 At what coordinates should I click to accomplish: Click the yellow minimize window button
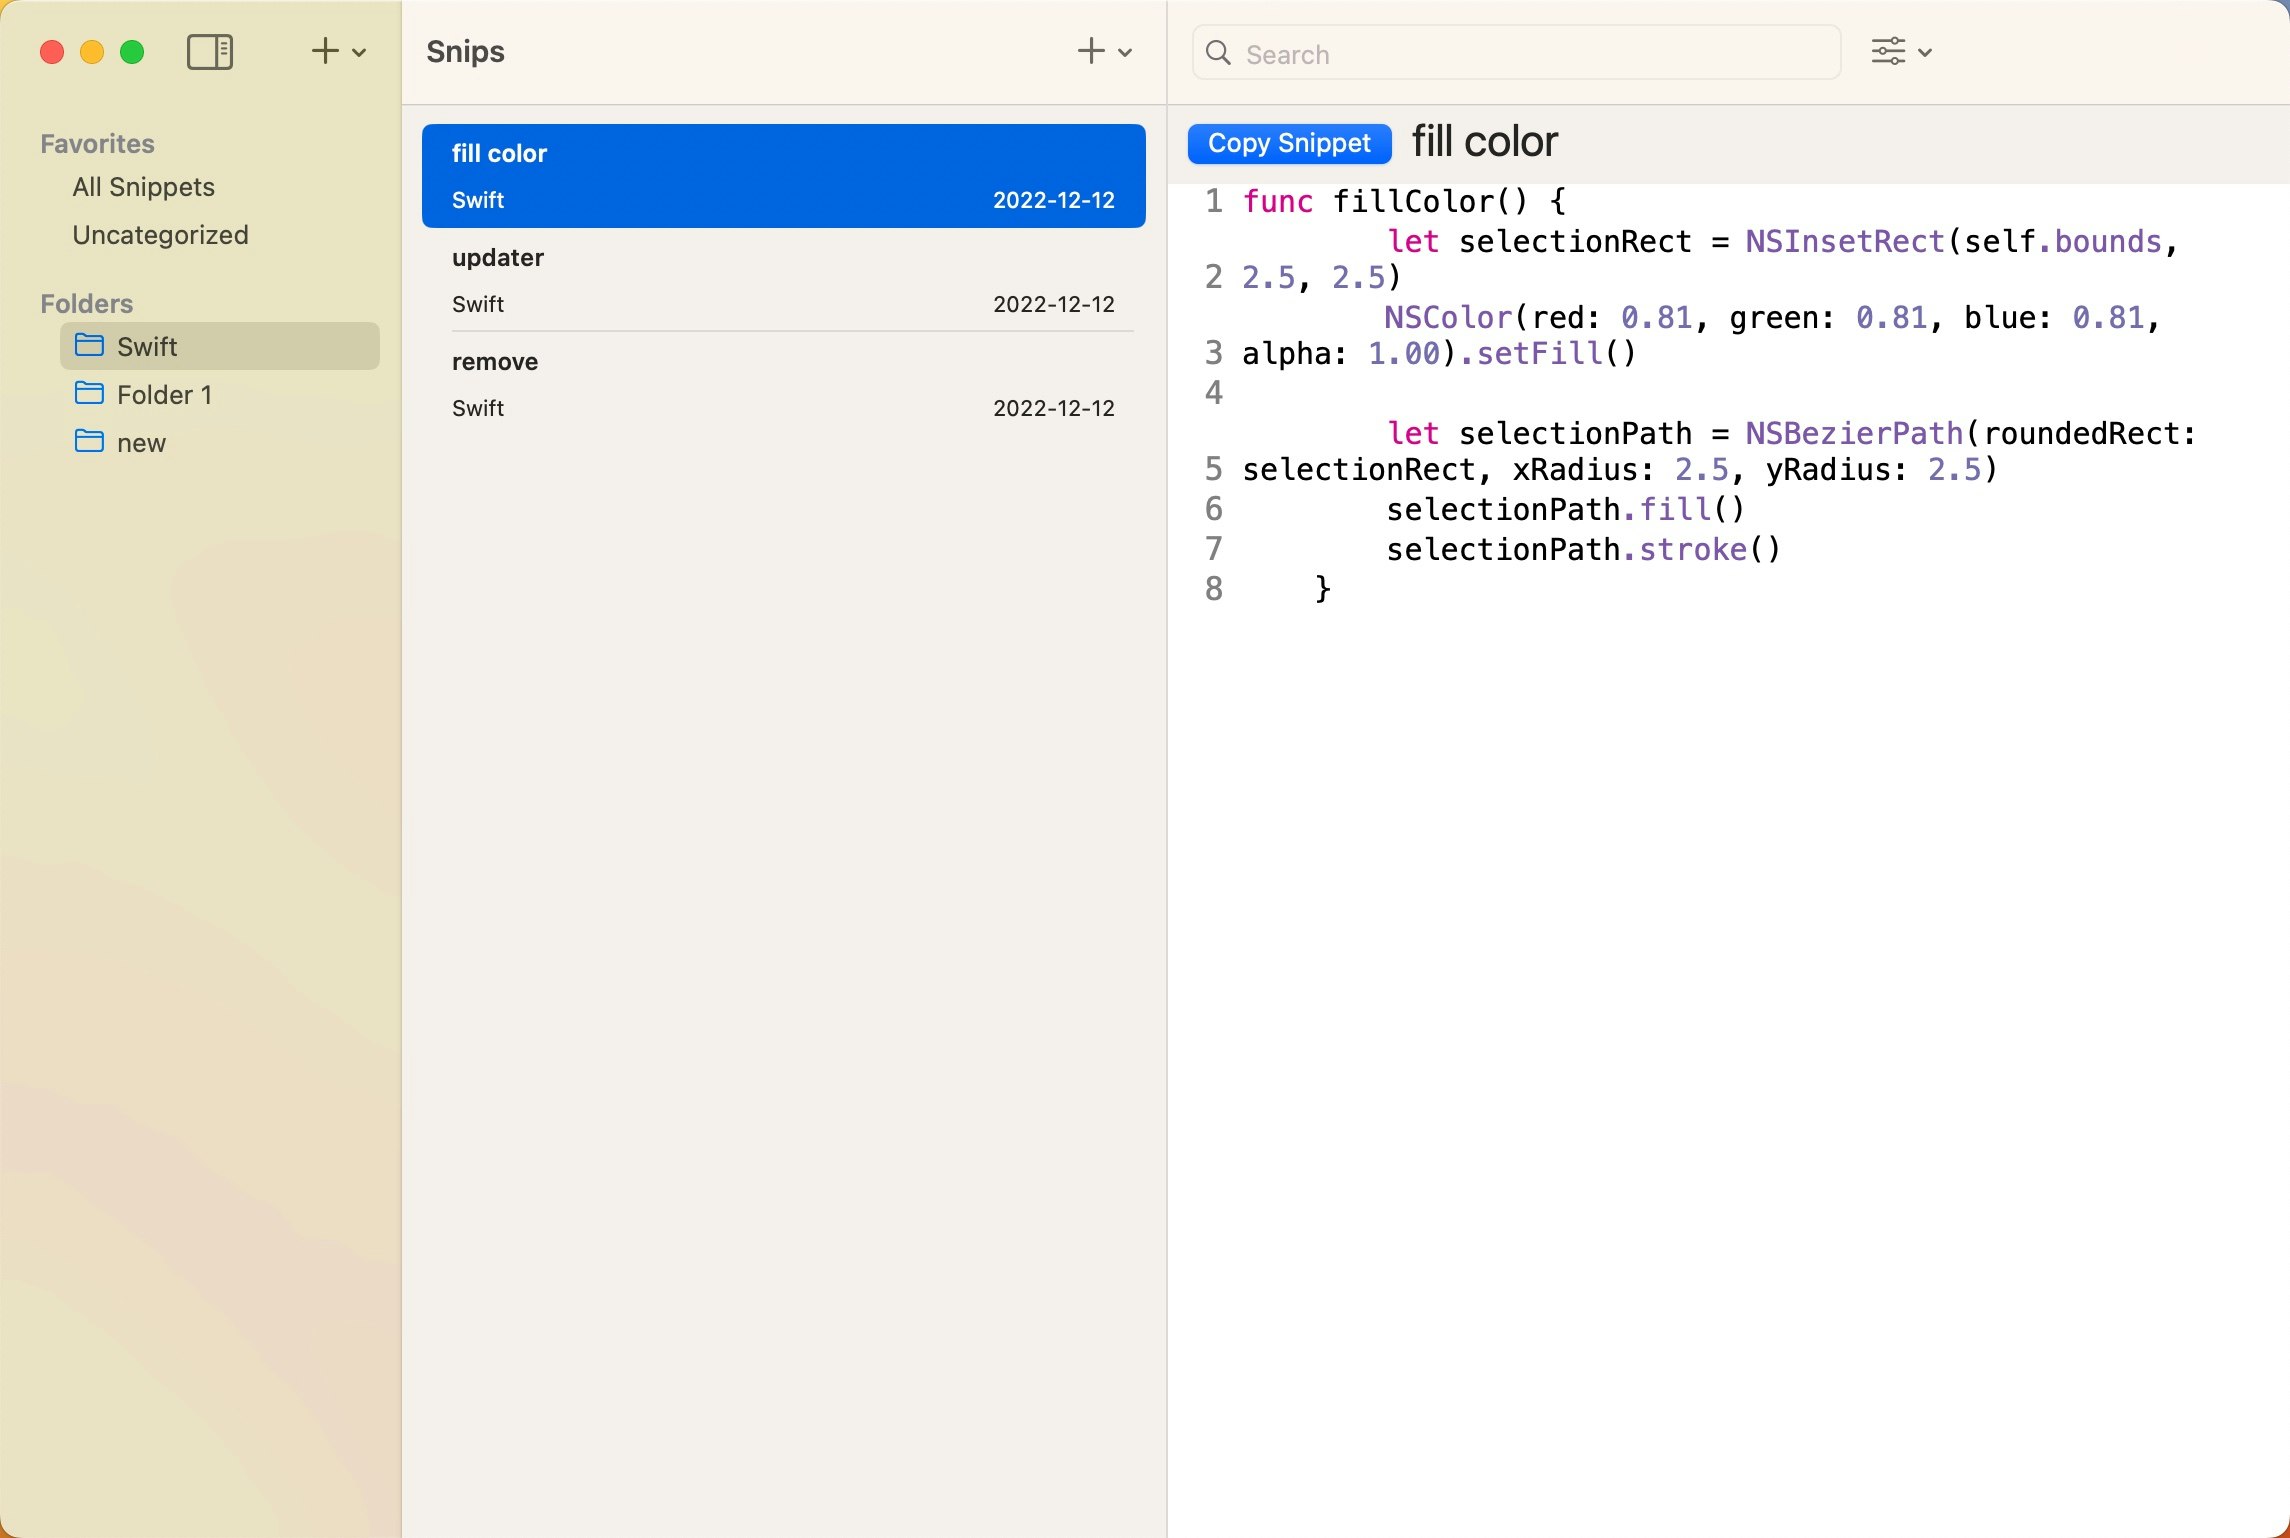92,52
